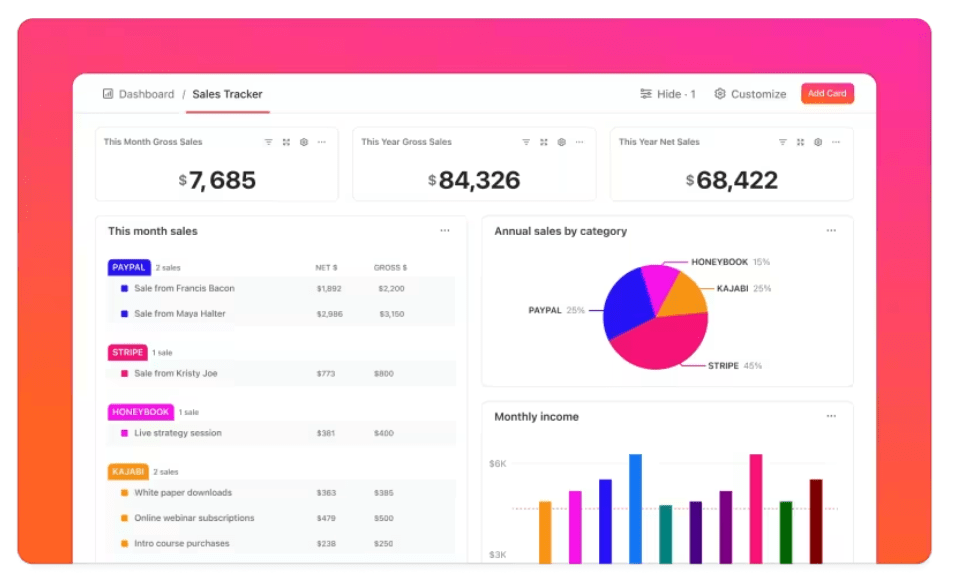This screenshot has width=957, height=586.
Task: Open the Customize option
Action: click(x=751, y=94)
